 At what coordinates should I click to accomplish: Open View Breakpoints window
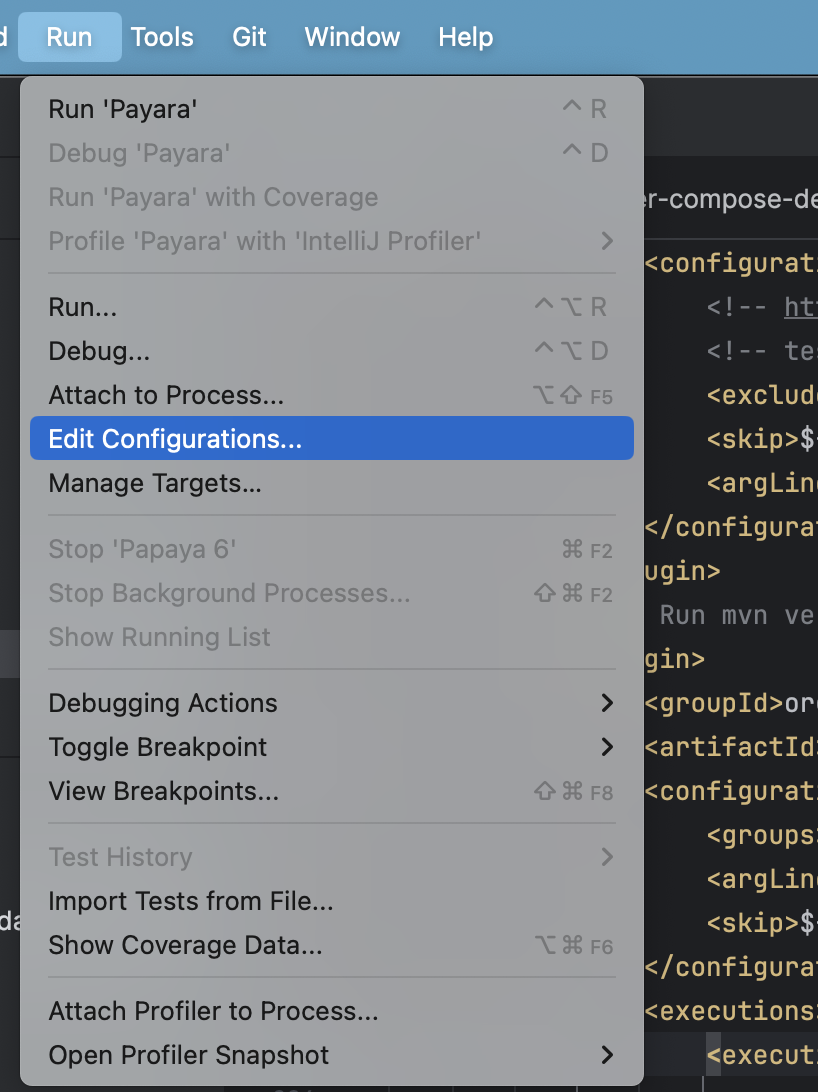164,791
